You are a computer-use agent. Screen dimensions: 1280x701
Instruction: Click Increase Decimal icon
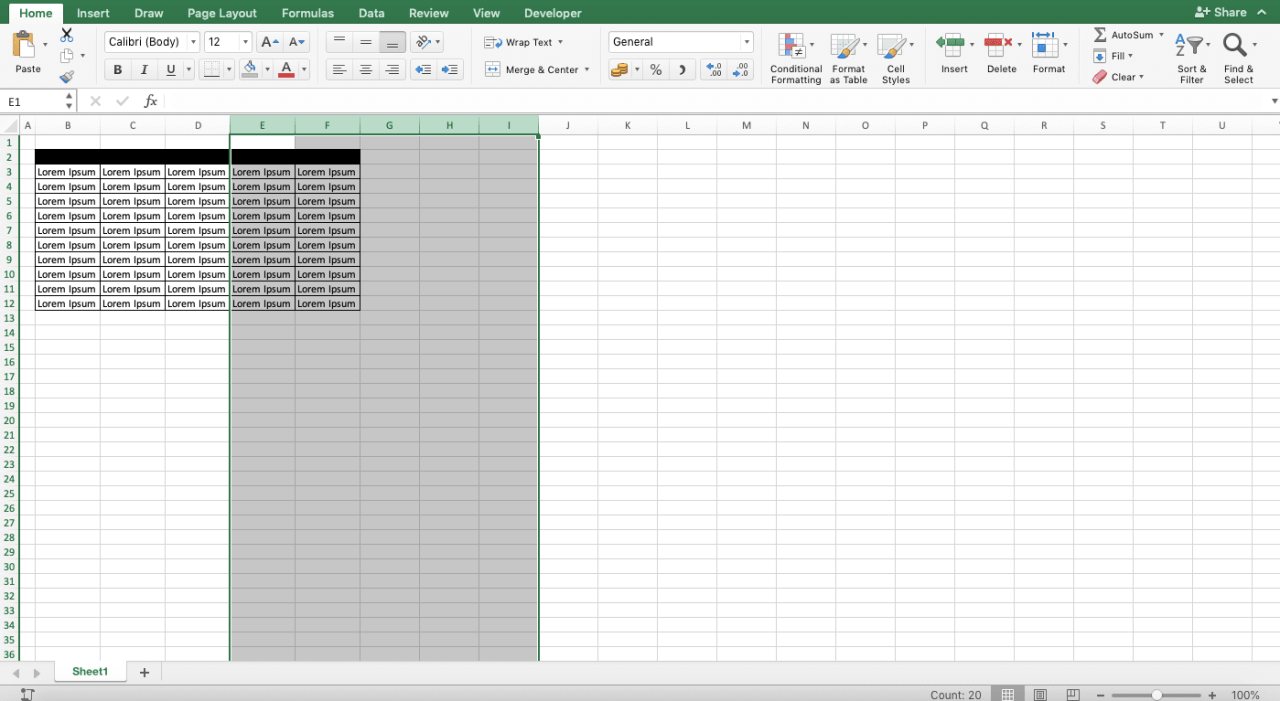pos(714,70)
